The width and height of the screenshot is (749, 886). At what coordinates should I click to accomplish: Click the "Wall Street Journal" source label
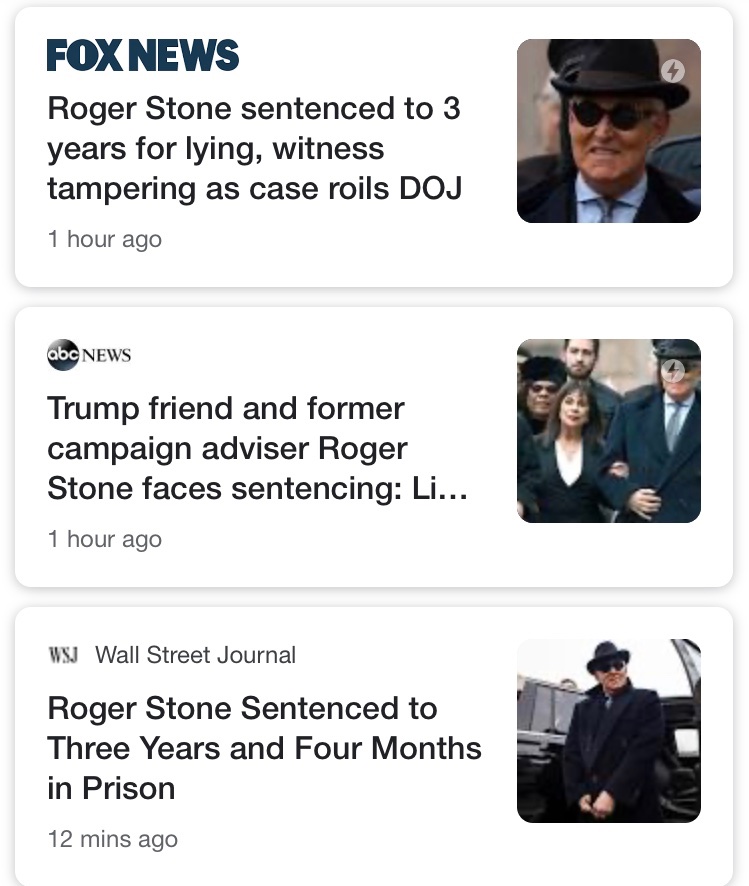[x=195, y=655]
